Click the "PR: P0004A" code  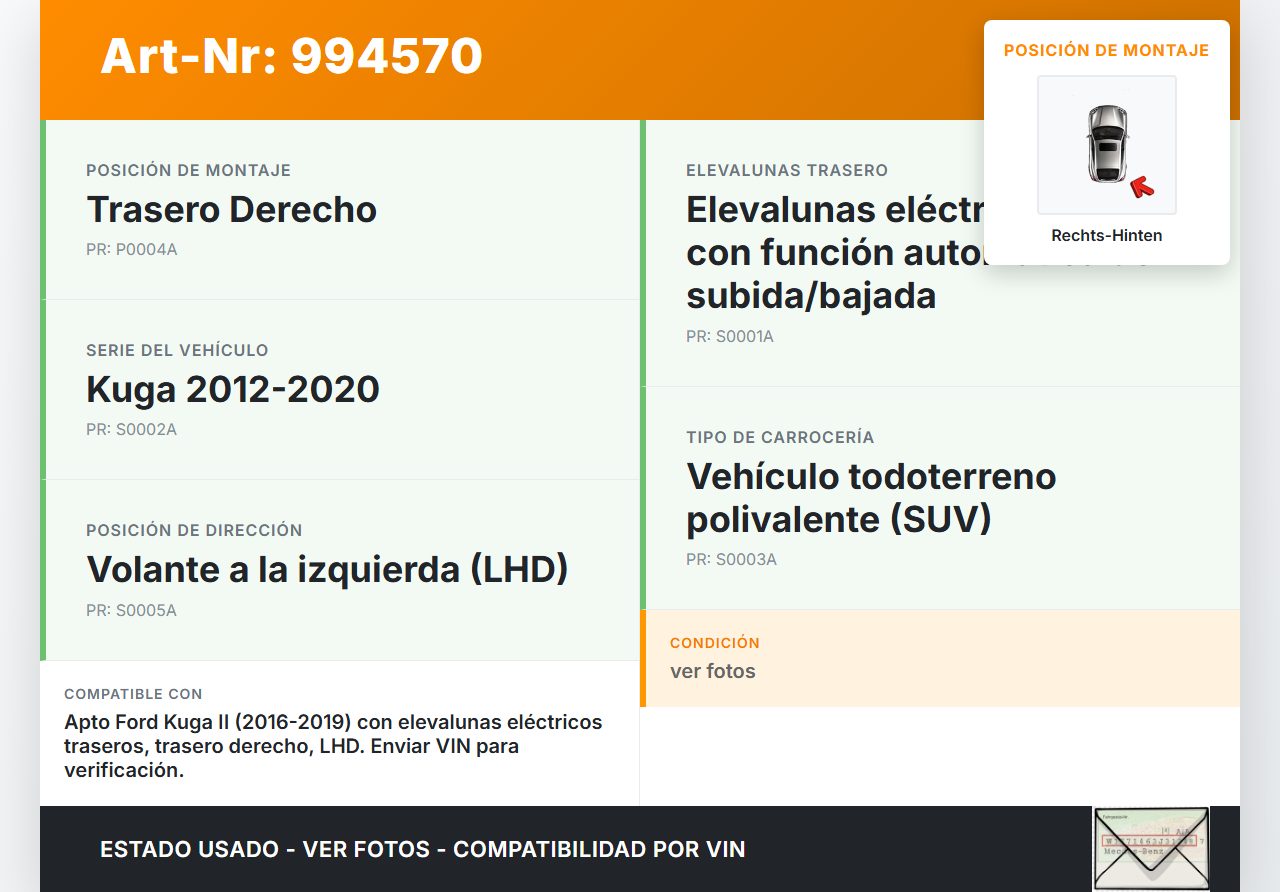tap(132, 249)
